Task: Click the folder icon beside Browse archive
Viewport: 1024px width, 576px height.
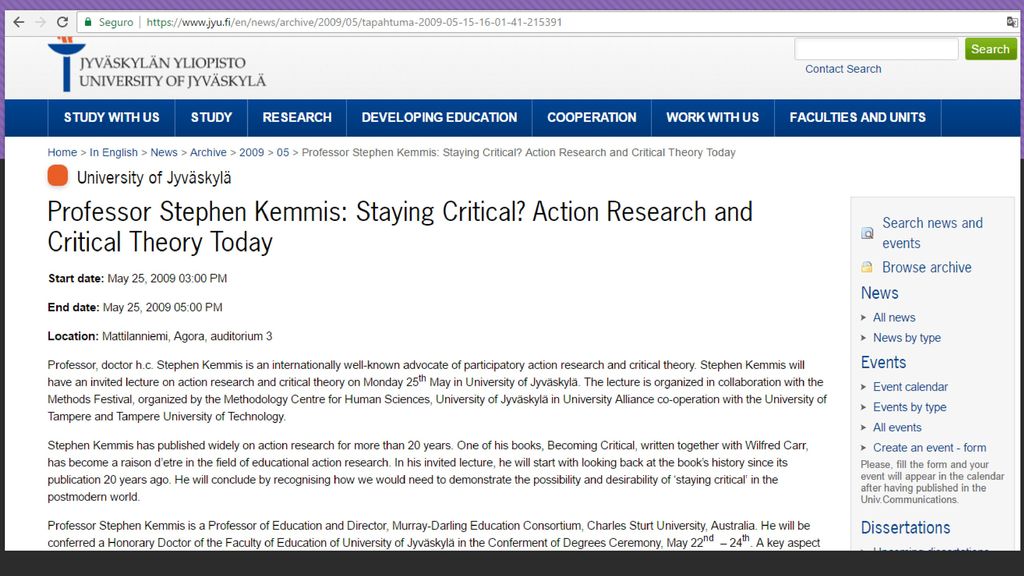Action: [867, 267]
